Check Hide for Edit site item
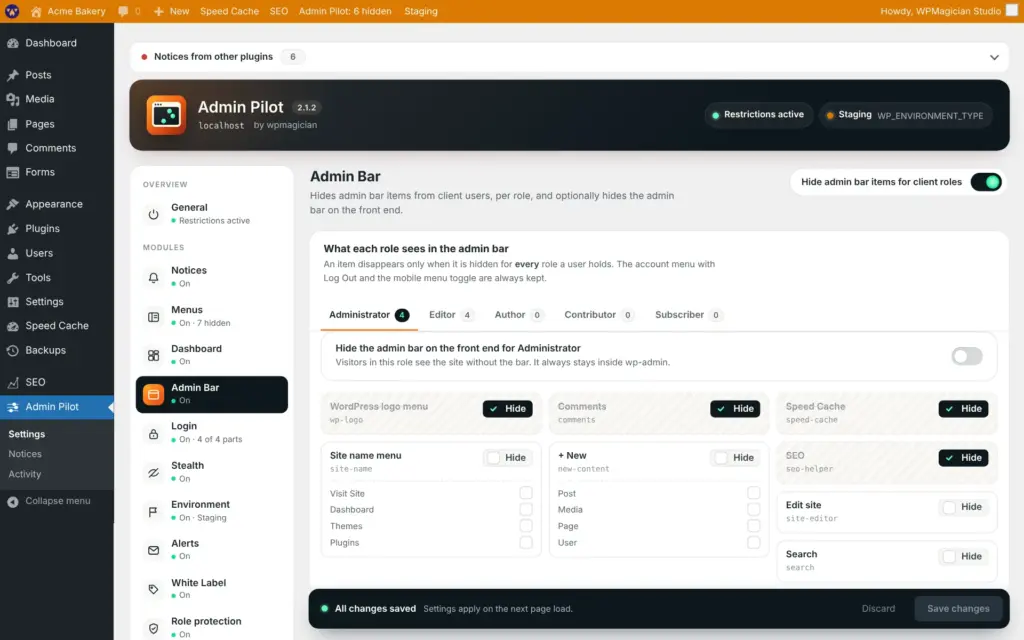1024x640 pixels. [x=963, y=507]
